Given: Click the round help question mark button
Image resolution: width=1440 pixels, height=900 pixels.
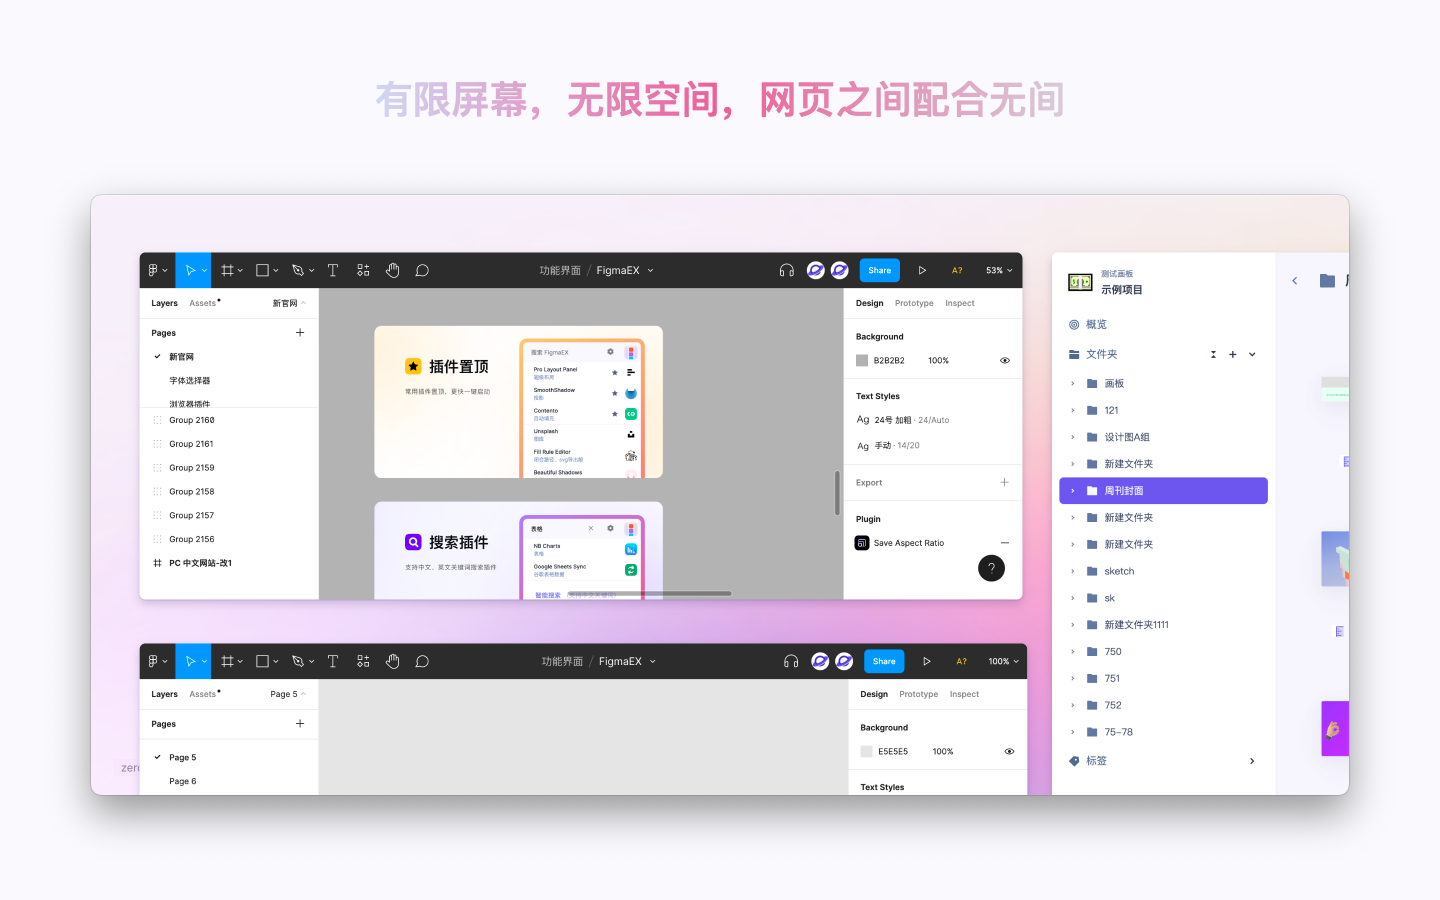Looking at the screenshot, I should [991, 568].
